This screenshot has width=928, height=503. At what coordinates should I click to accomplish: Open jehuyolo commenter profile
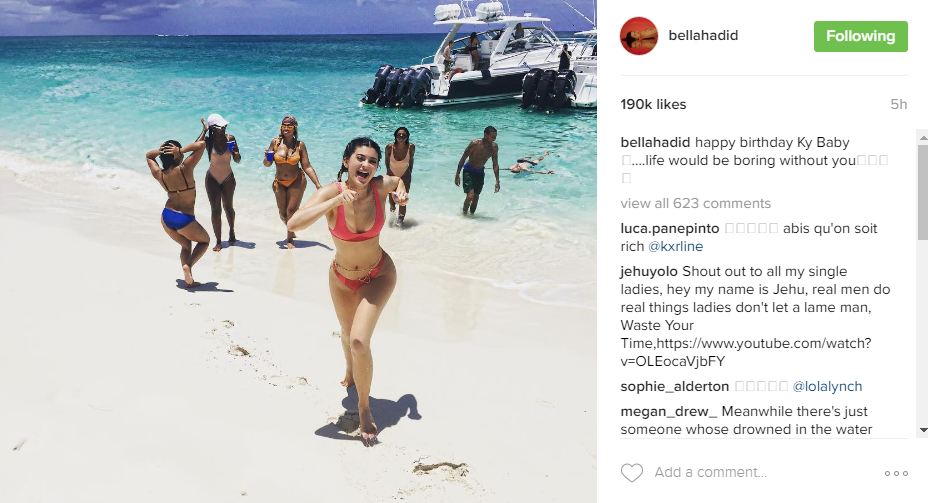click(649, 272)
